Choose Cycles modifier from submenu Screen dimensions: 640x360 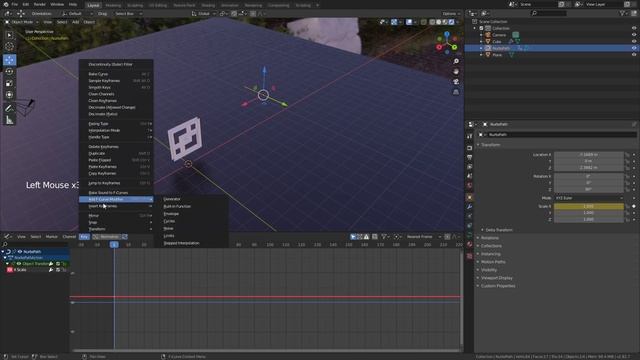coord(191,221)
